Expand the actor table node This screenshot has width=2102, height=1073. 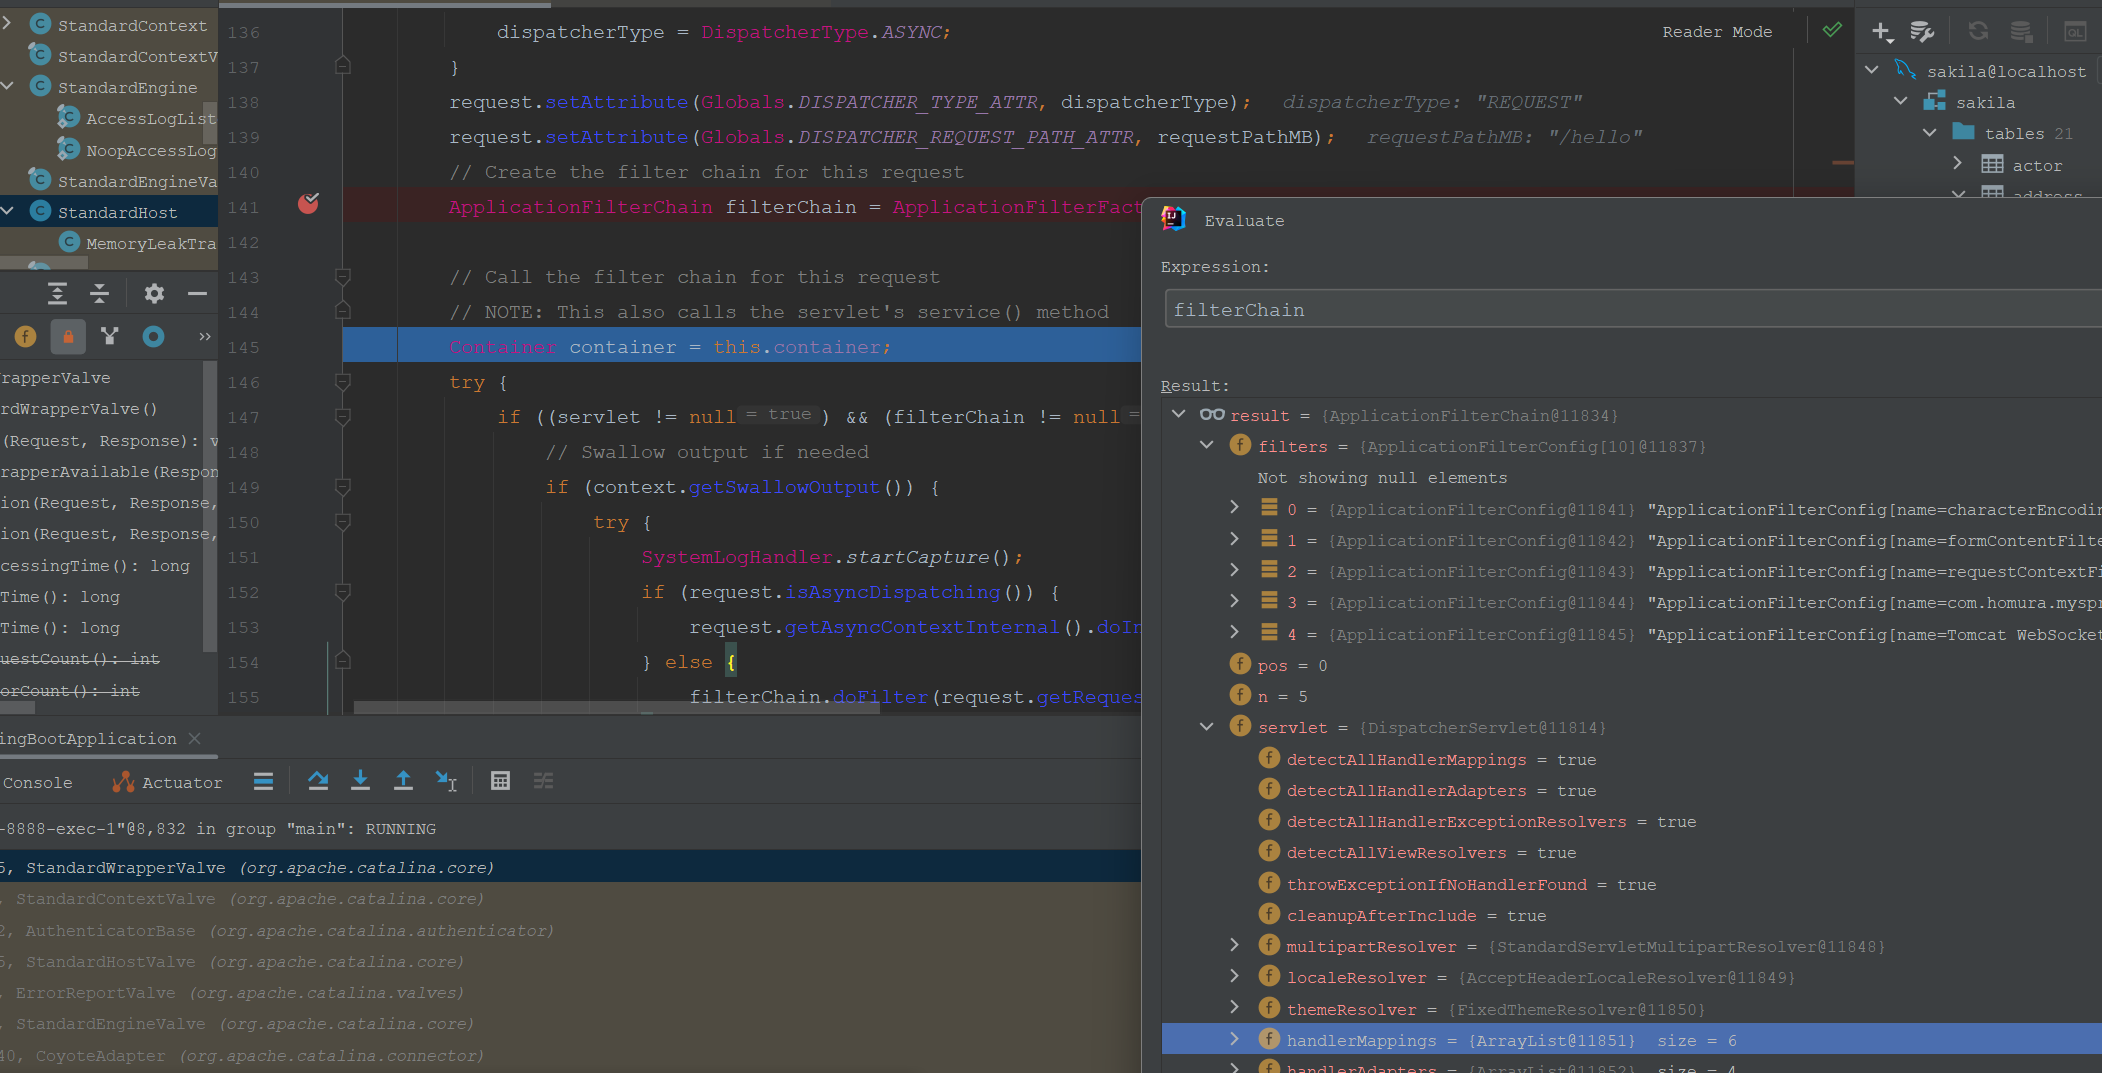point(1958,164)
